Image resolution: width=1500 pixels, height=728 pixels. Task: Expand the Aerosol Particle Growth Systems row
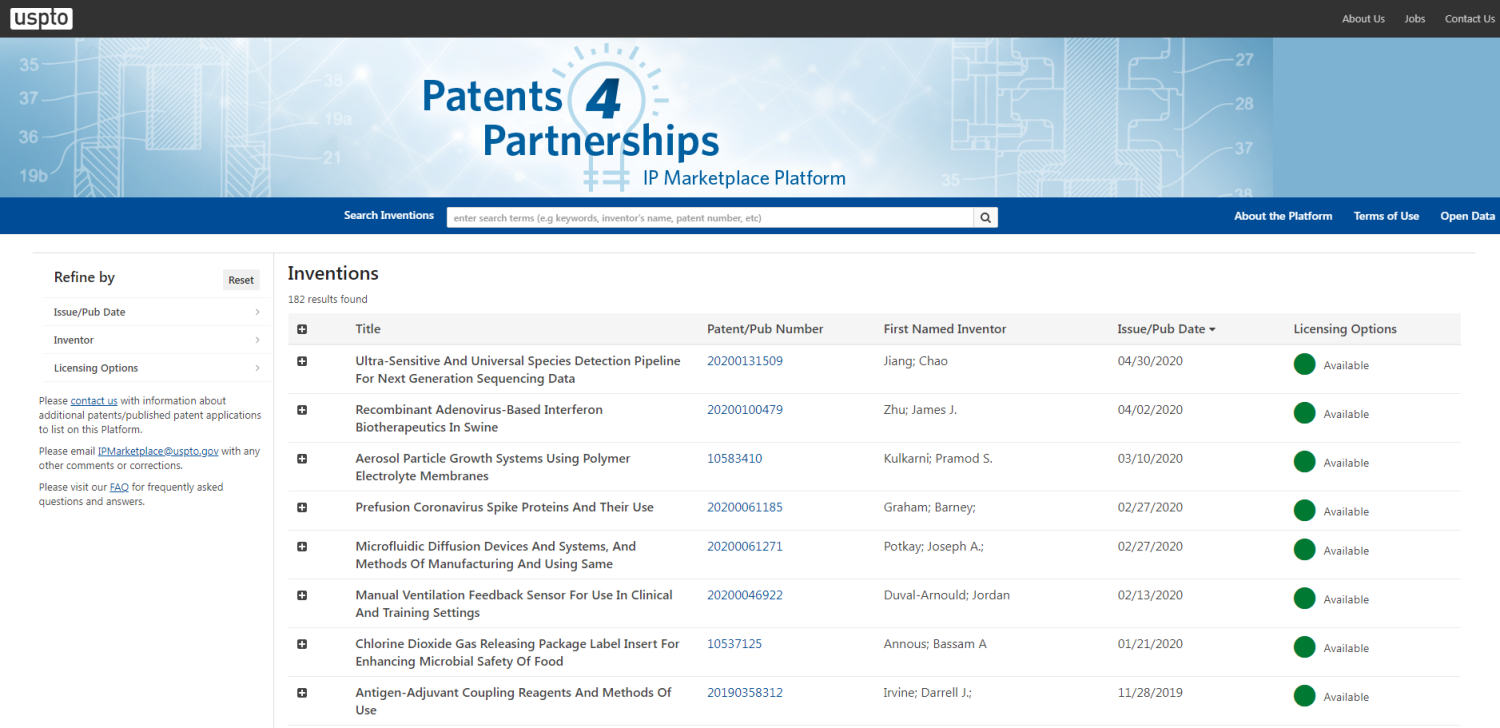pos(302,459)
